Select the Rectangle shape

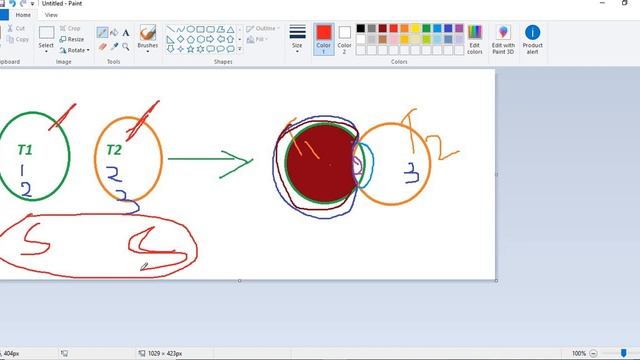click(200, 29)
